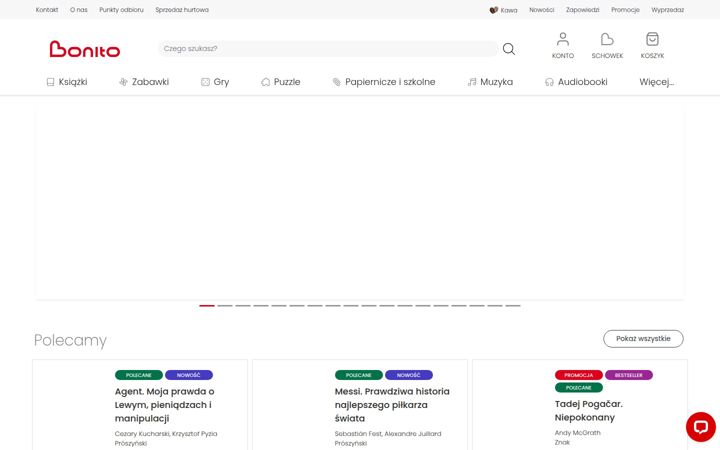Open the Puzzle category menu
The width and height of the screenshot is (720, 450).
pos(287,82)
